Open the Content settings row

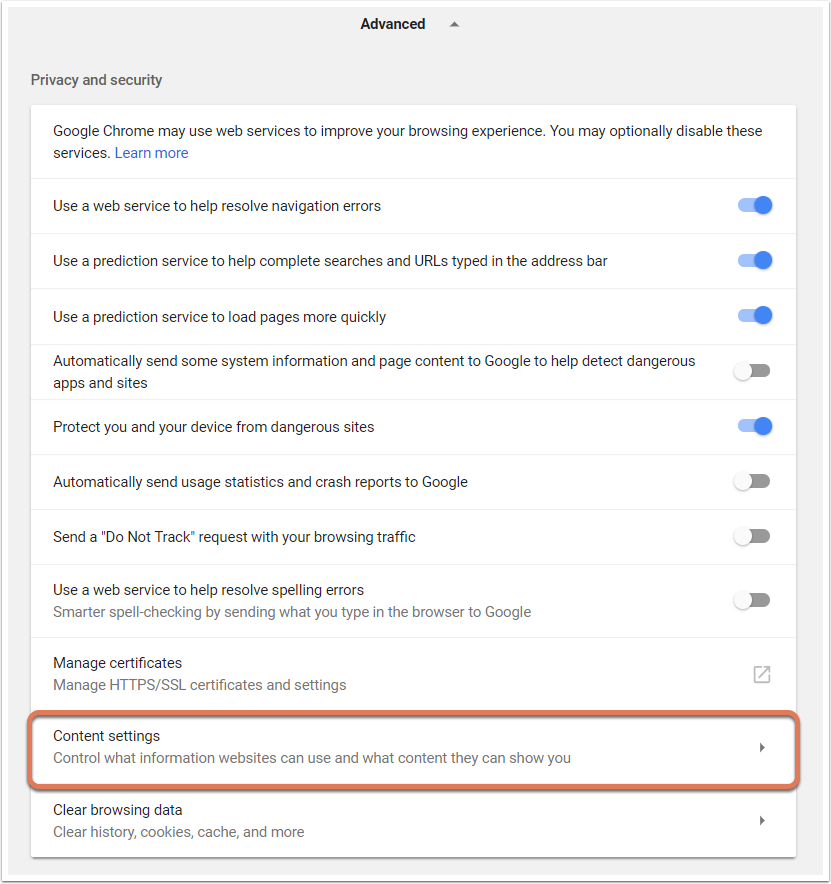coord(413,748)
